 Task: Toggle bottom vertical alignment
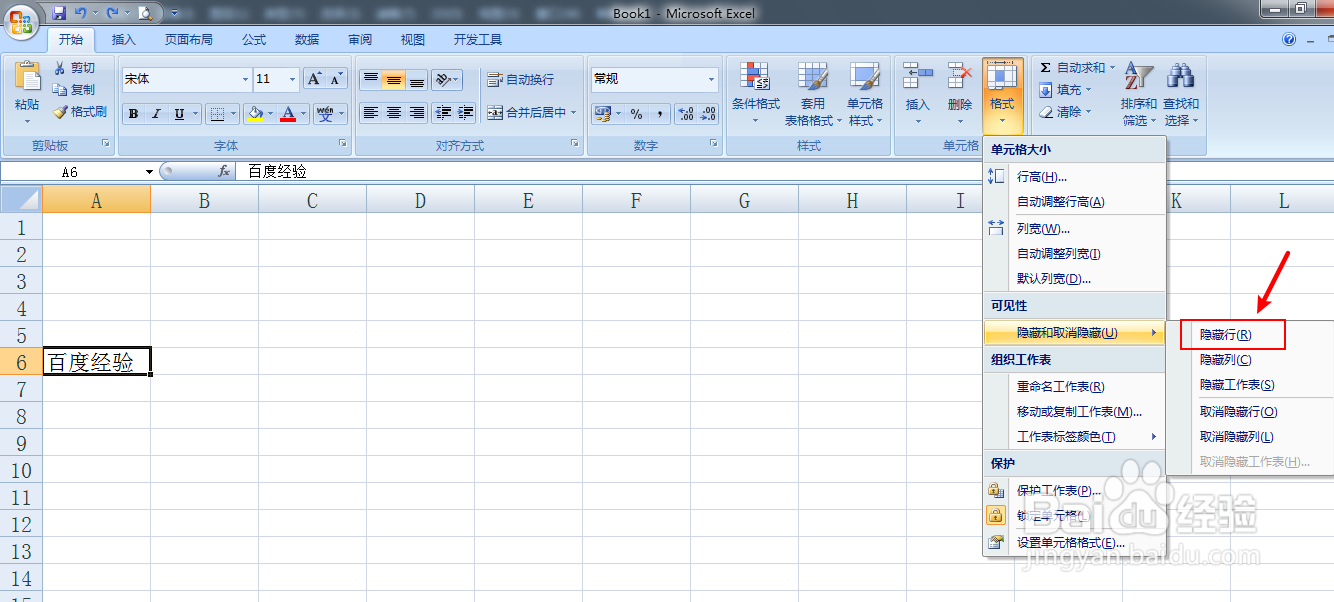416,80
